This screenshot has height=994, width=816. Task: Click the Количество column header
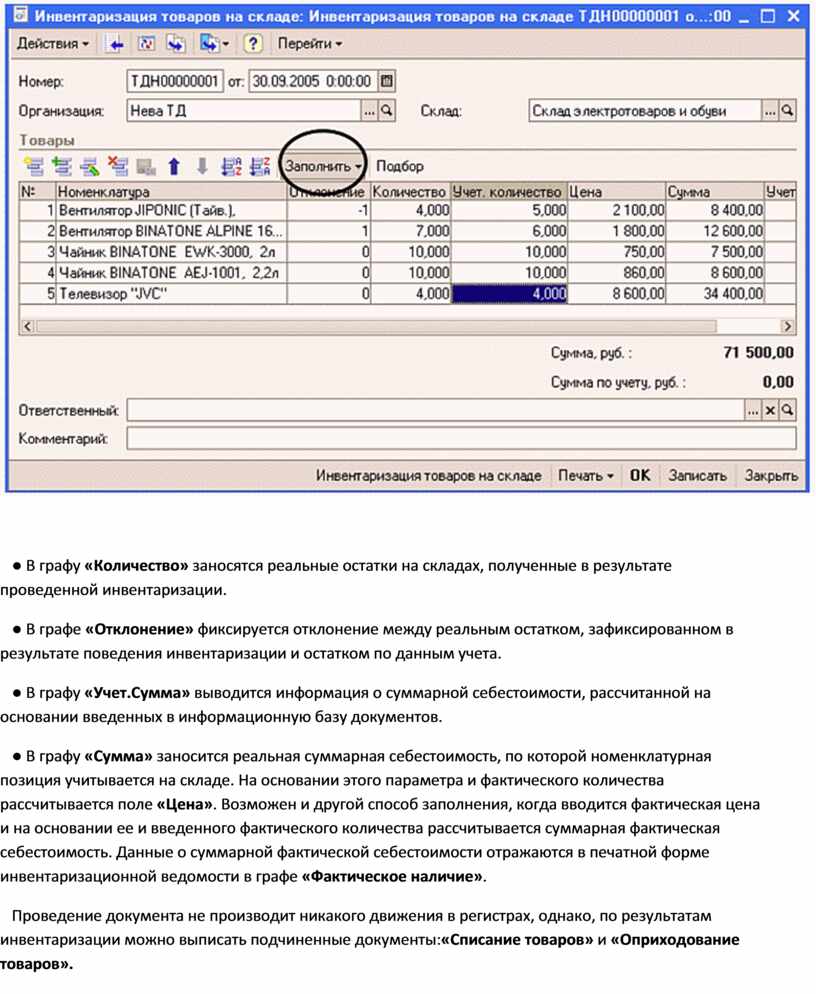coord(410,191)
